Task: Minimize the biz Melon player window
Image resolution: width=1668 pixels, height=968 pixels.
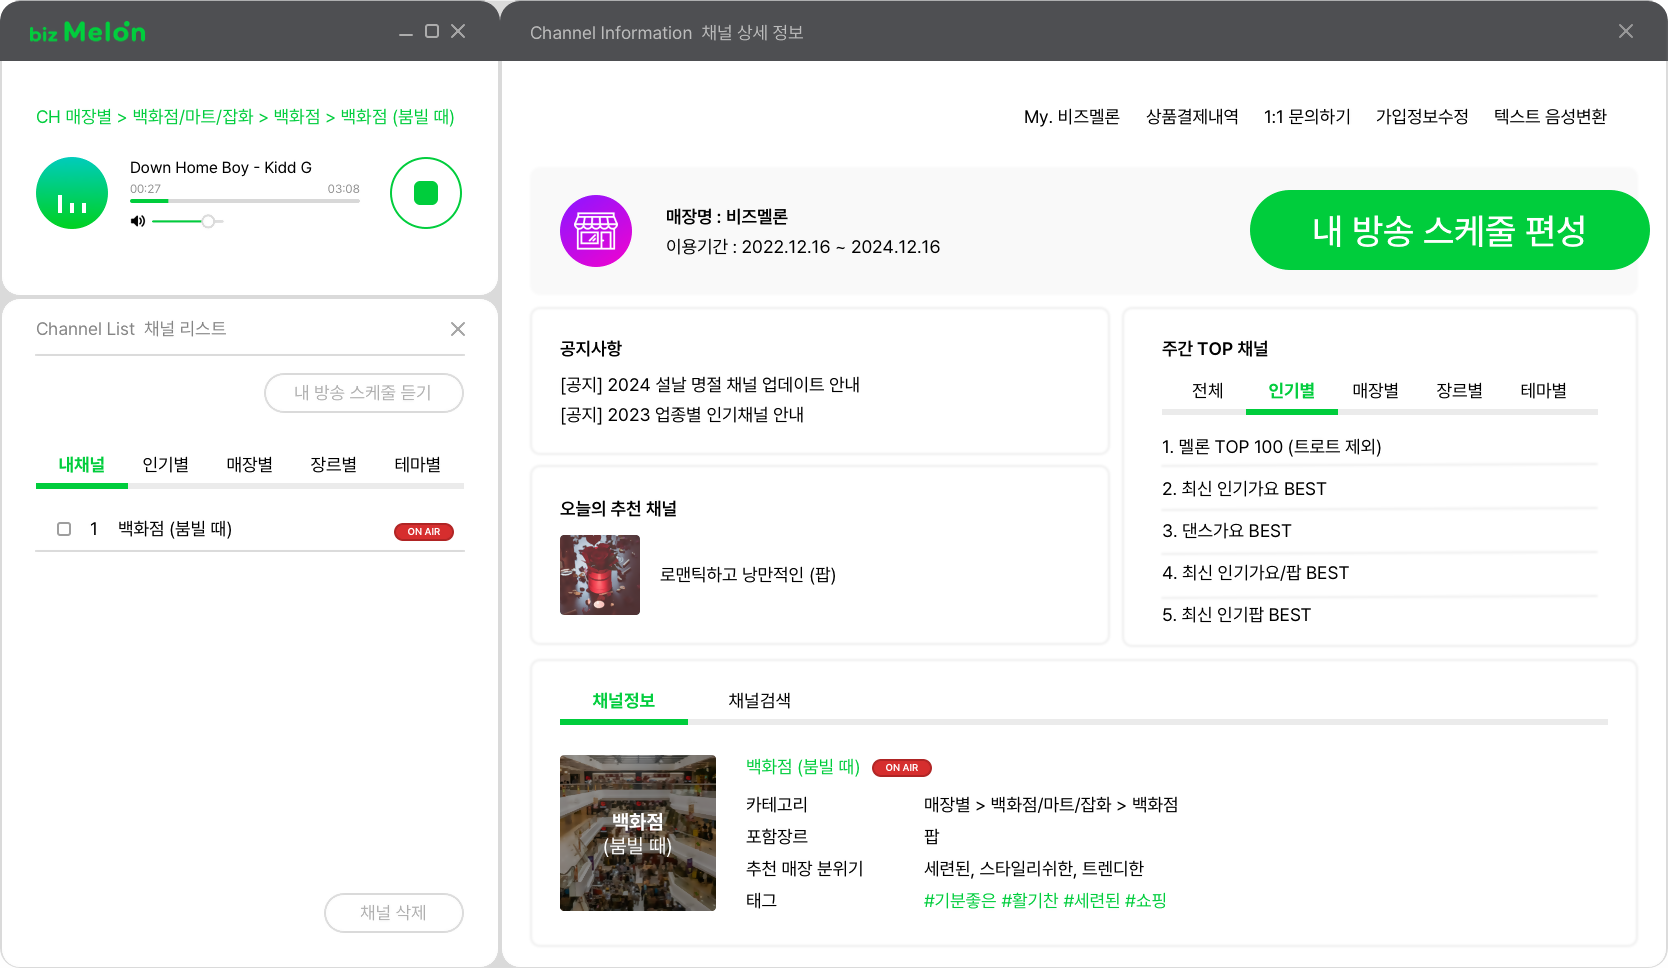Action: [406, 33]
